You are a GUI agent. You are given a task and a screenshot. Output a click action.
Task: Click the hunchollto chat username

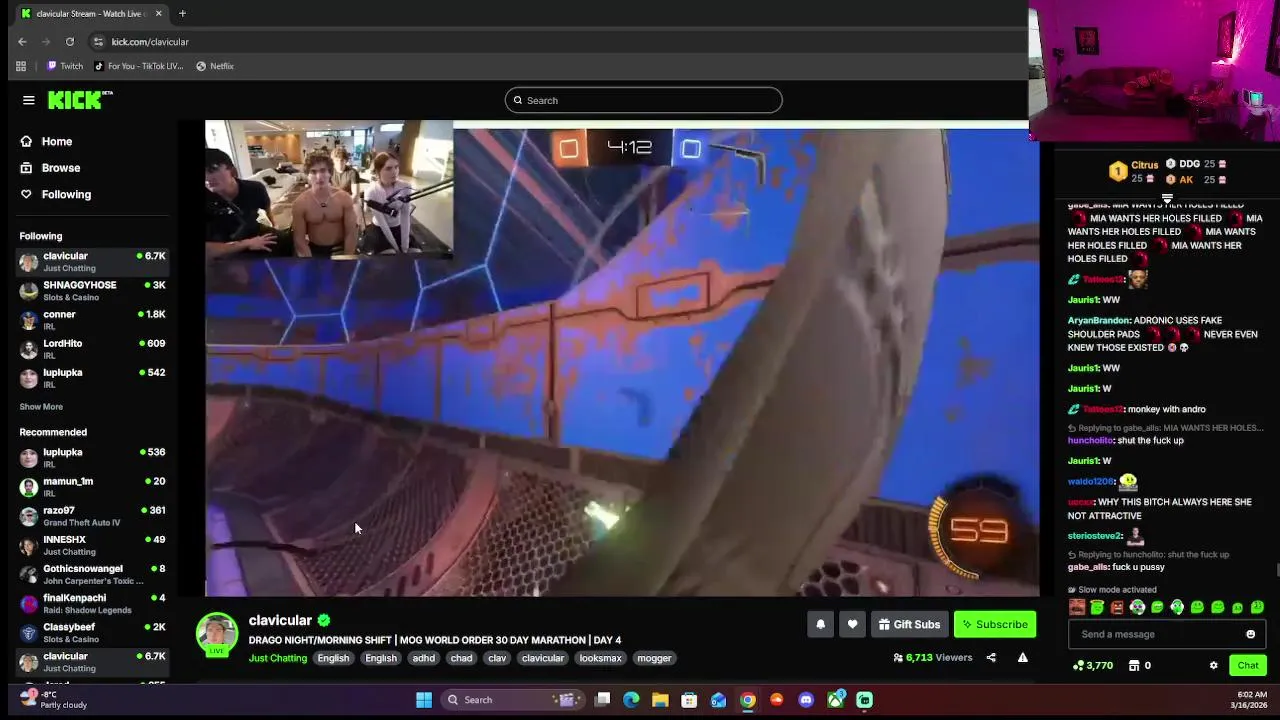1090,440
